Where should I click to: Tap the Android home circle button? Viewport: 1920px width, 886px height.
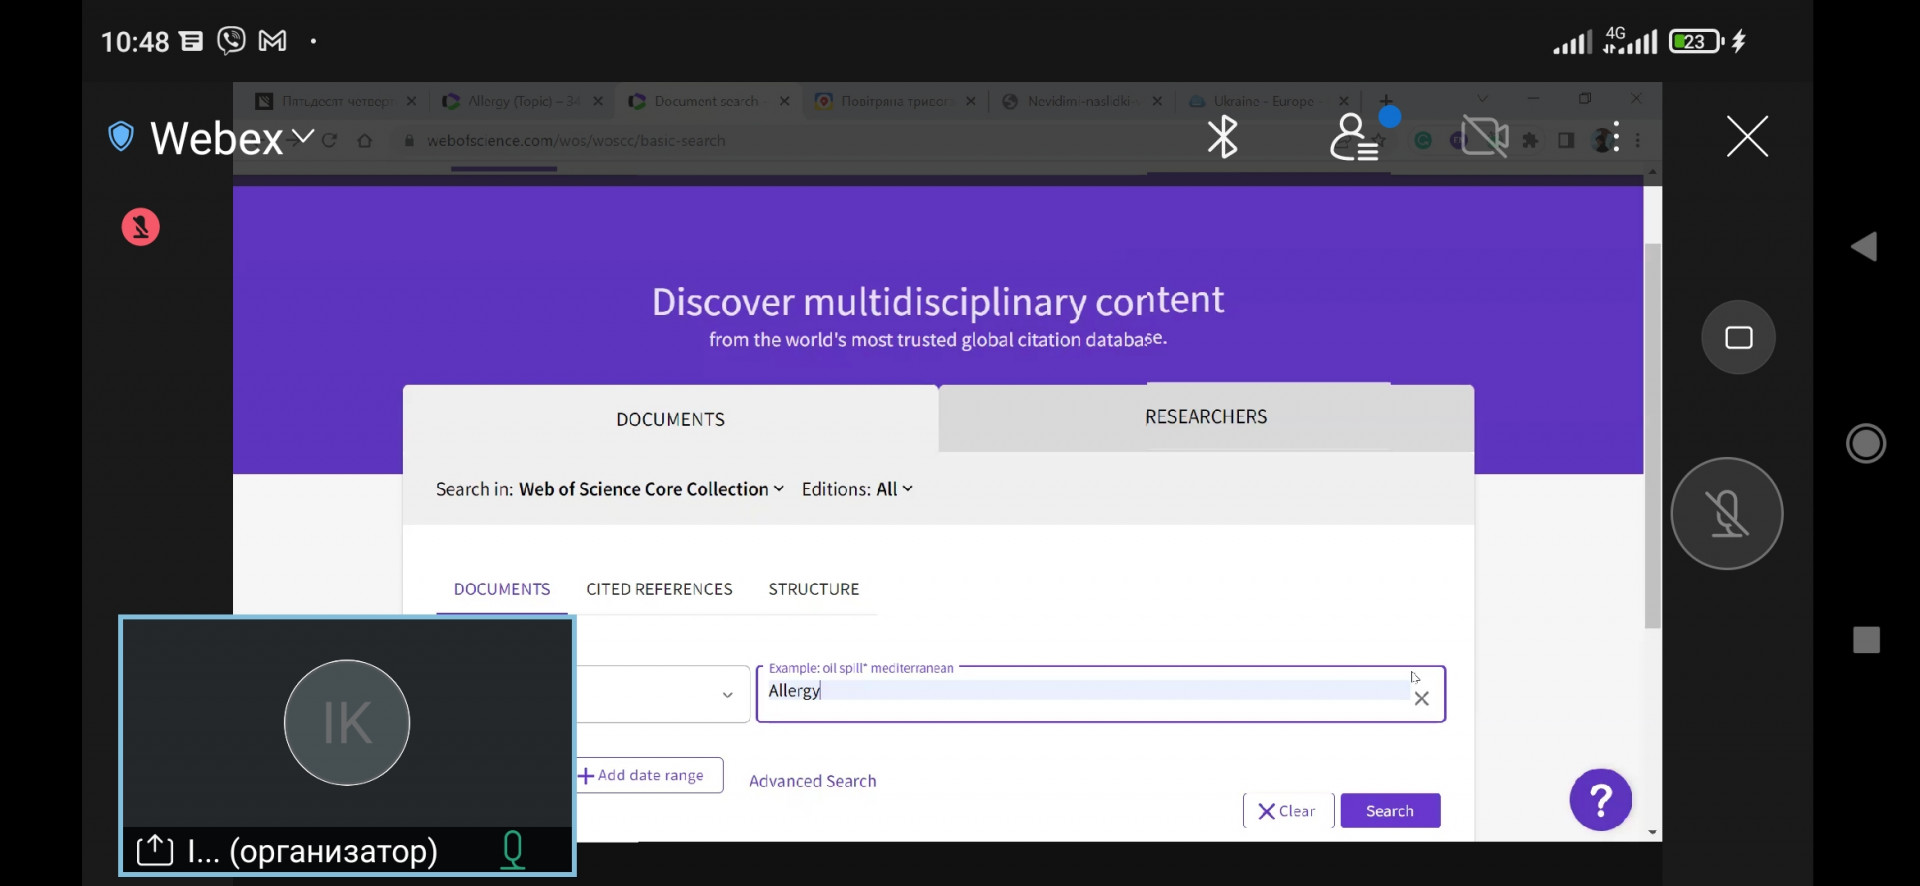pyautogui.click(x=1866, y=443)
